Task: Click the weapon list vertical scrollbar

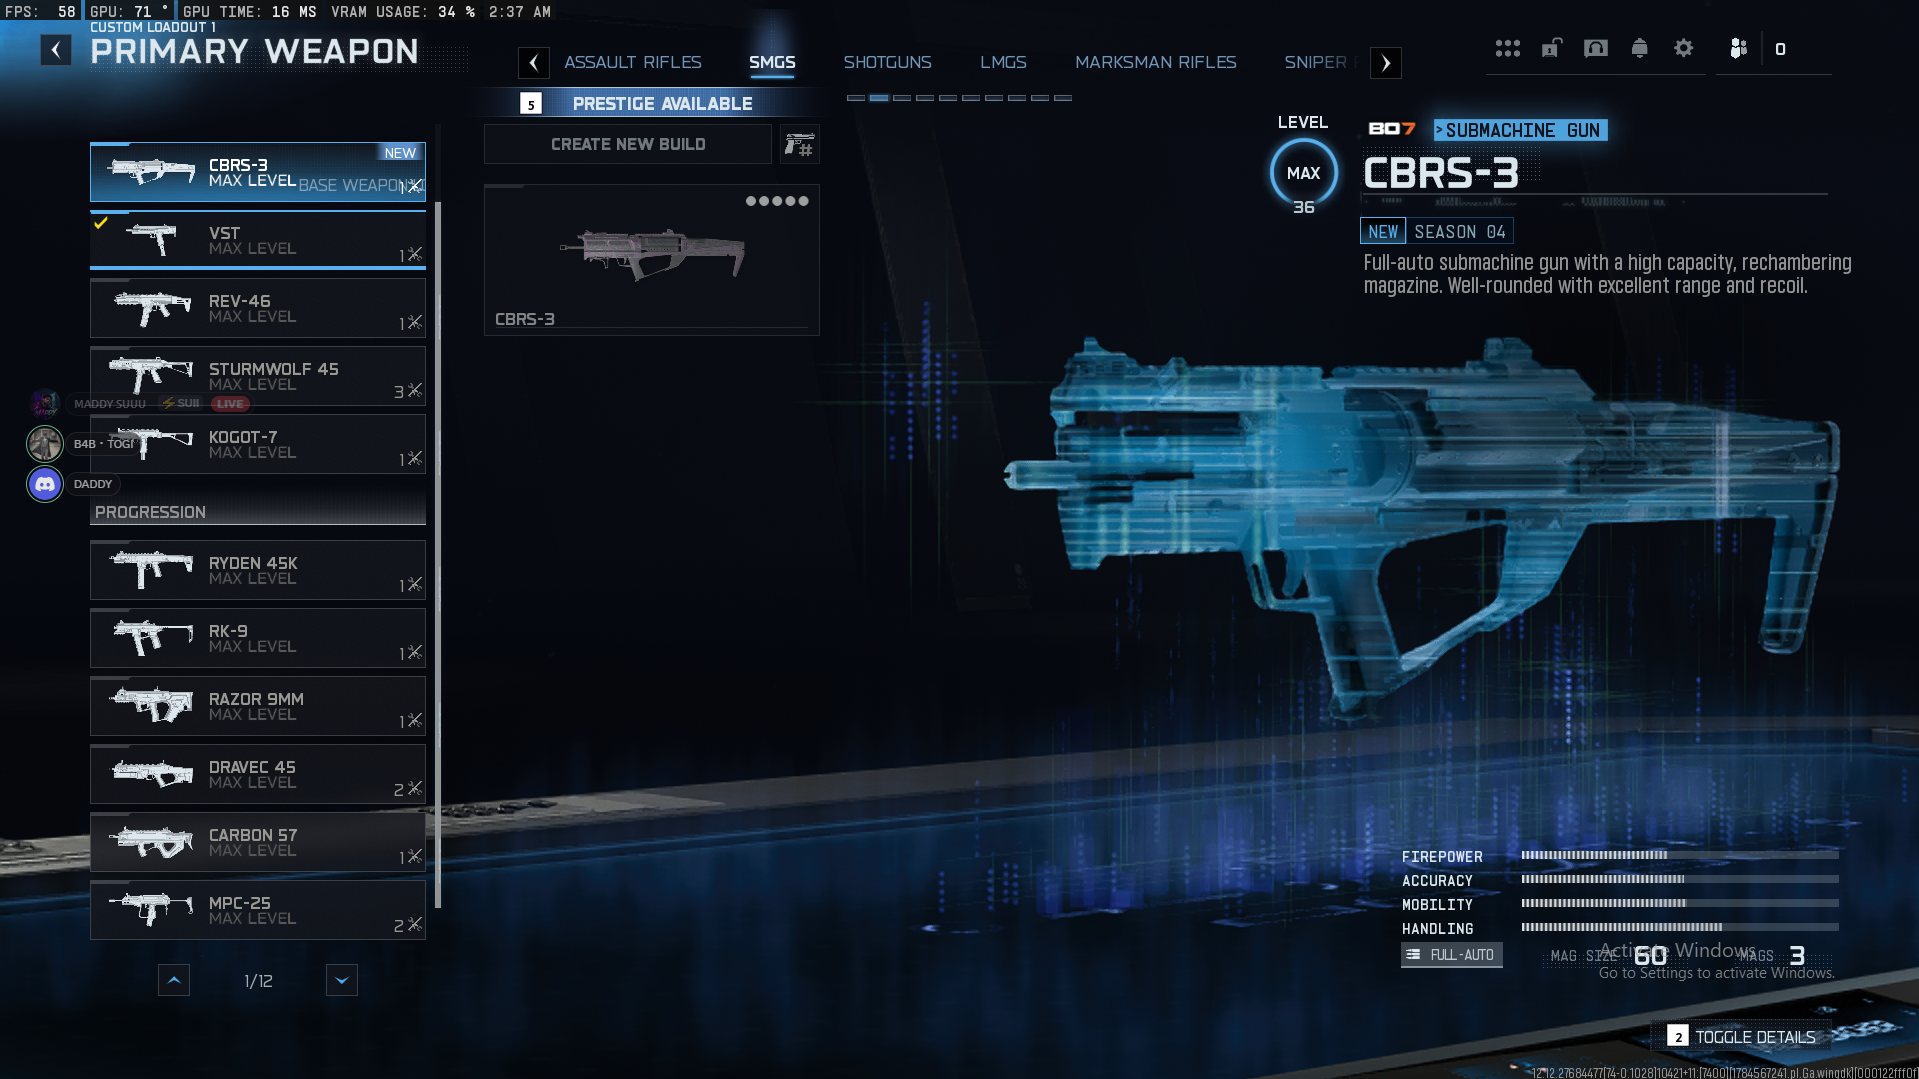Action: coord(438,555)
